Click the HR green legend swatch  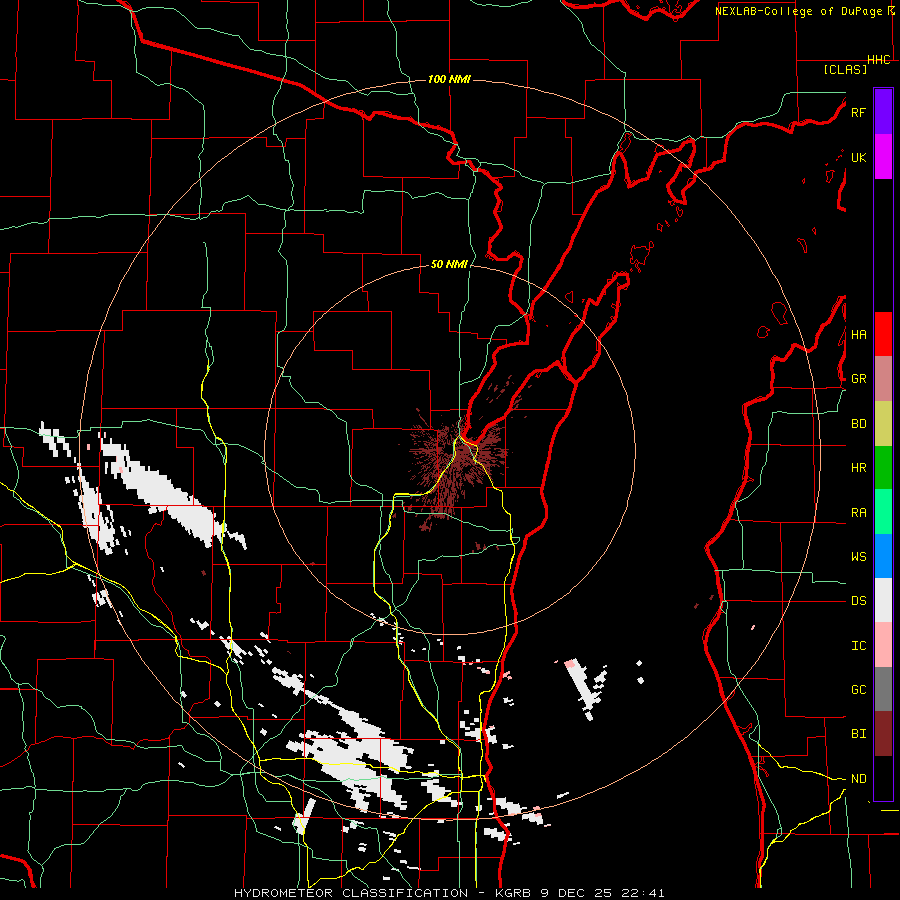coord(883,468)
